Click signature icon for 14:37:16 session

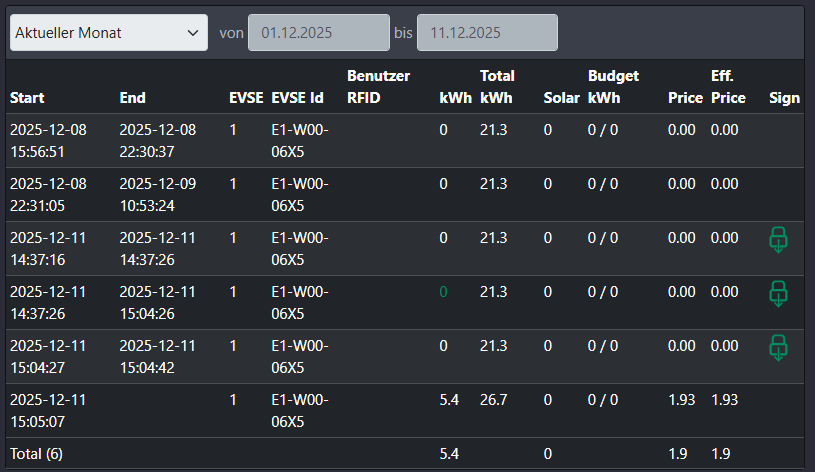[779, 240]
